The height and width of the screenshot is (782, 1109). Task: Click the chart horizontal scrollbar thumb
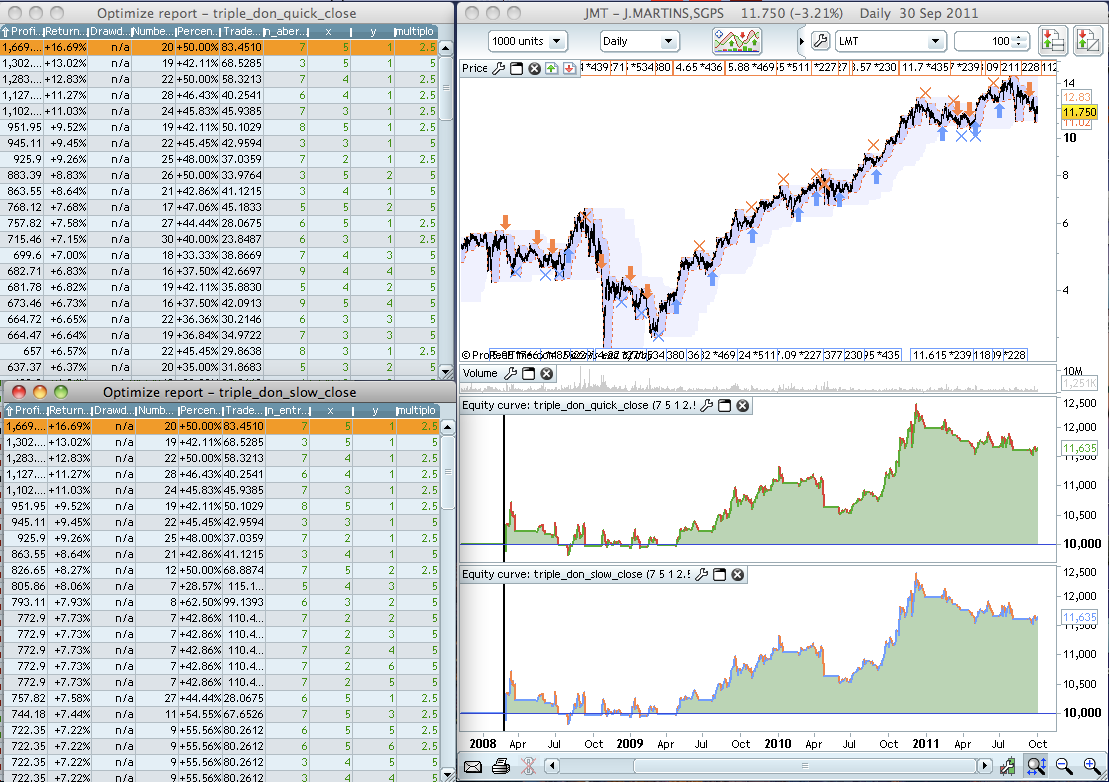click(804, 766)
